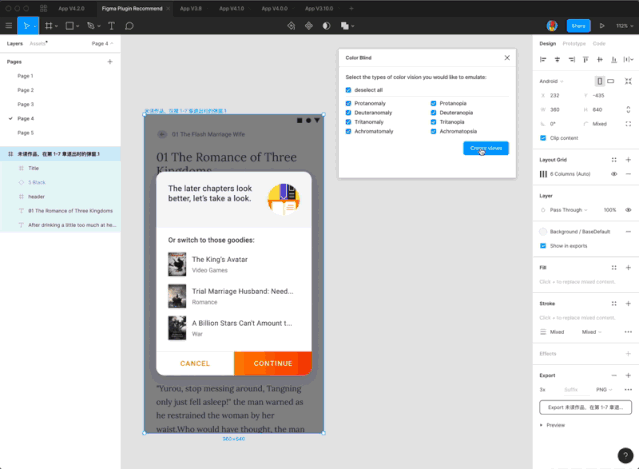Select the Pen tool
Image resolution: width=639 pixels, height=469 pixels.
[91, 25]
